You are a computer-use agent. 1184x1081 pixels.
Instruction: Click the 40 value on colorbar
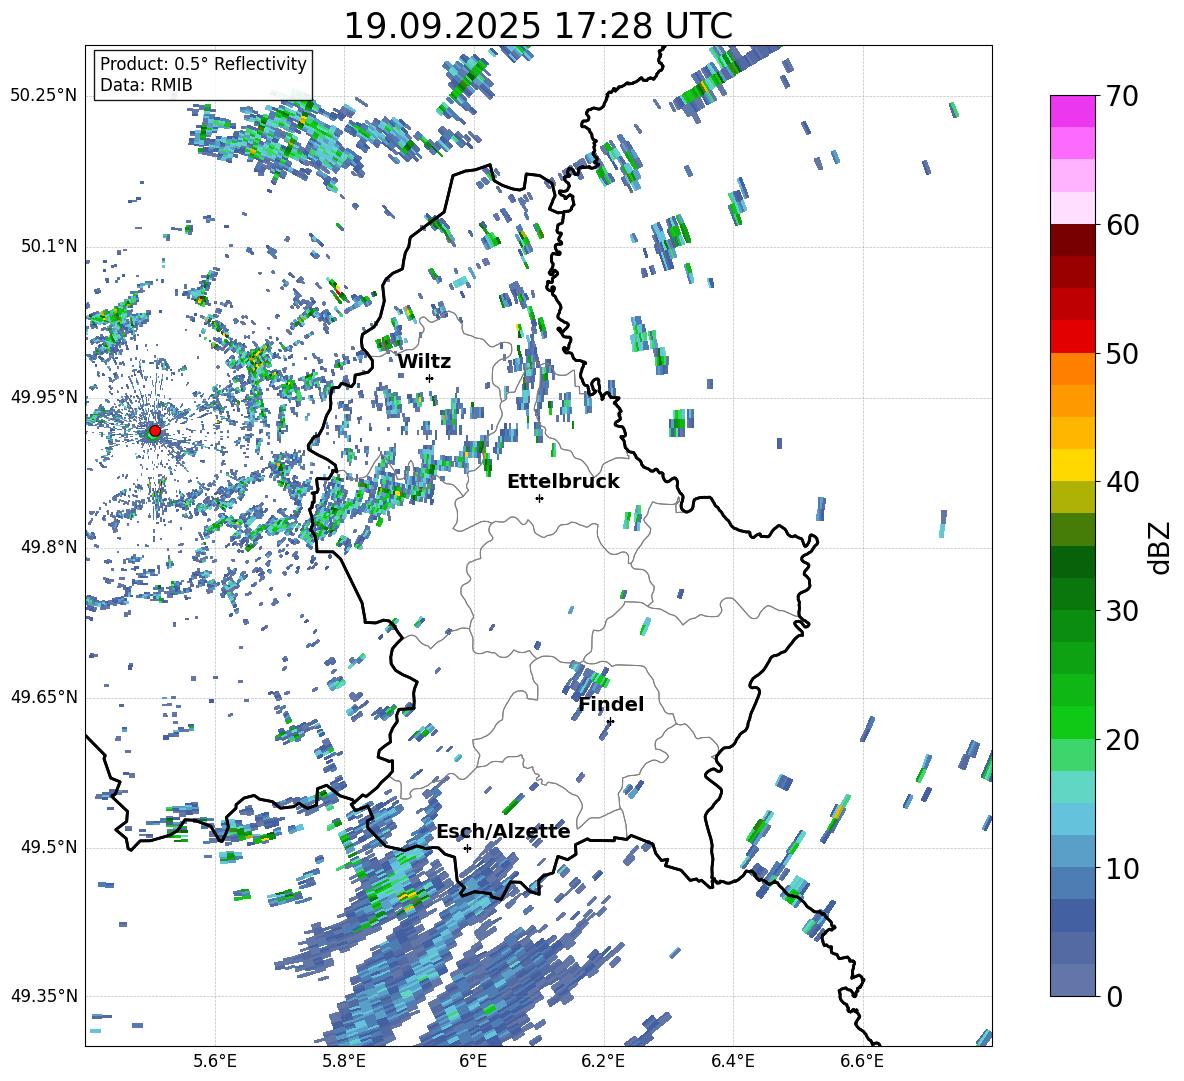coord(1122,482)
